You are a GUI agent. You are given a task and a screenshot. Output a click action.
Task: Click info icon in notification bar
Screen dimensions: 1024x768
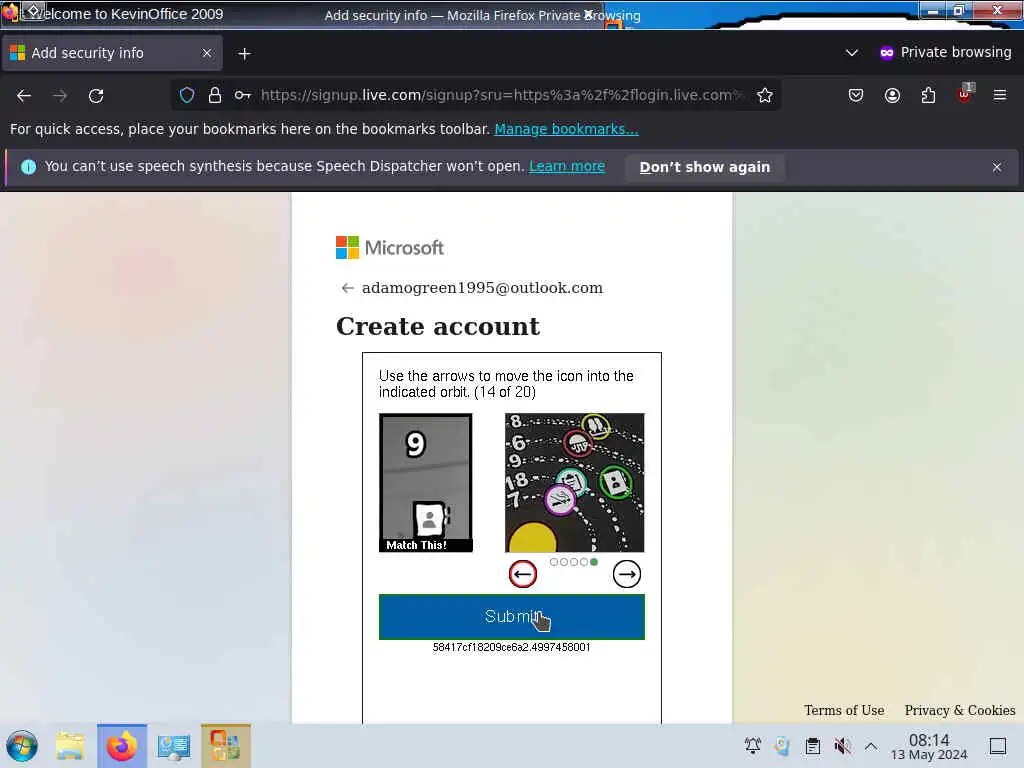(28, 167)
